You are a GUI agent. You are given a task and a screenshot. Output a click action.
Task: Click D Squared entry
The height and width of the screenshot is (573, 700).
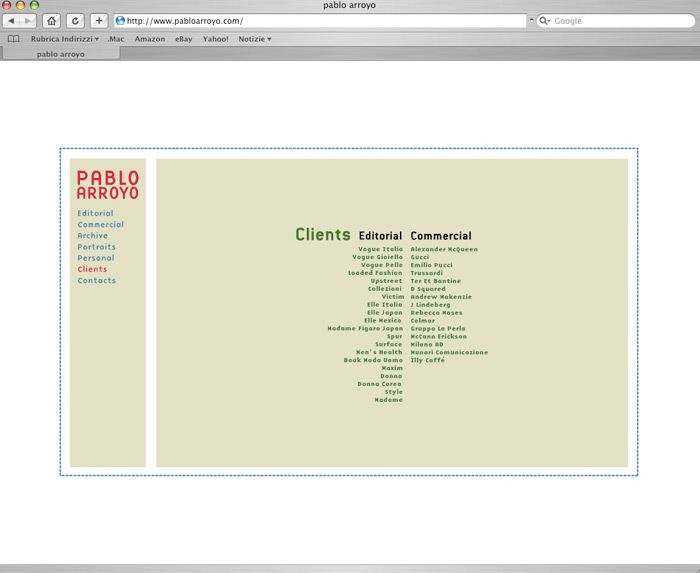click(x=428, y=289)
